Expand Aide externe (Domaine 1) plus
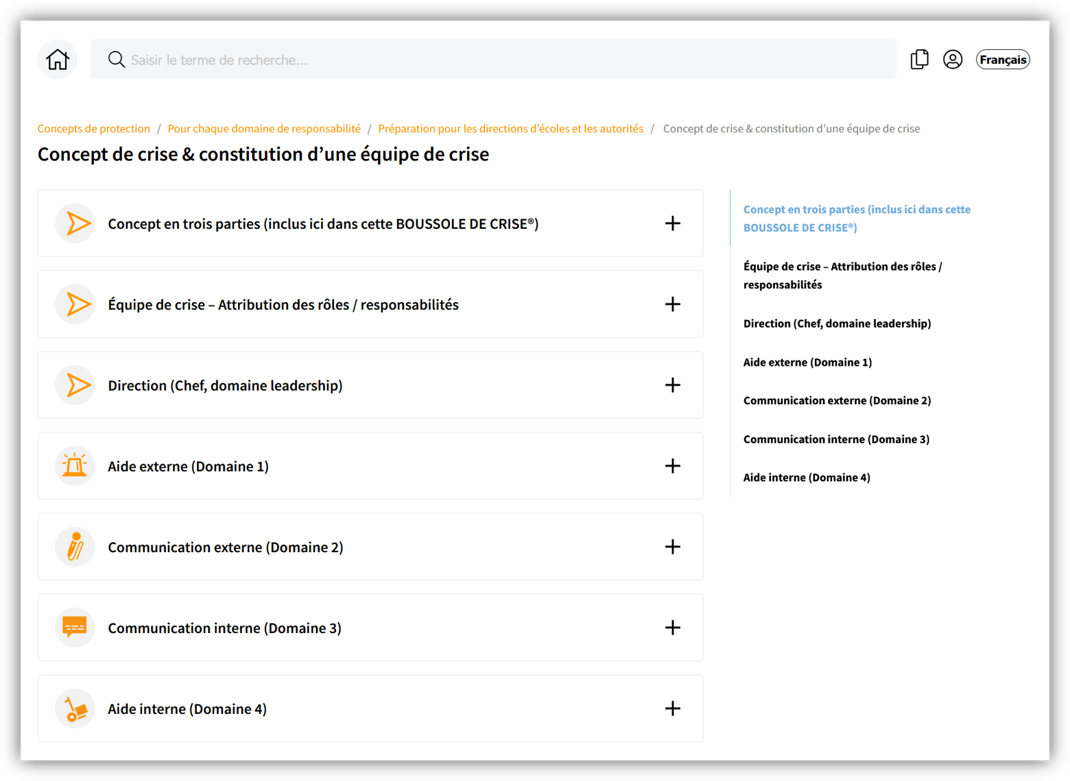 tap(673, 466)
